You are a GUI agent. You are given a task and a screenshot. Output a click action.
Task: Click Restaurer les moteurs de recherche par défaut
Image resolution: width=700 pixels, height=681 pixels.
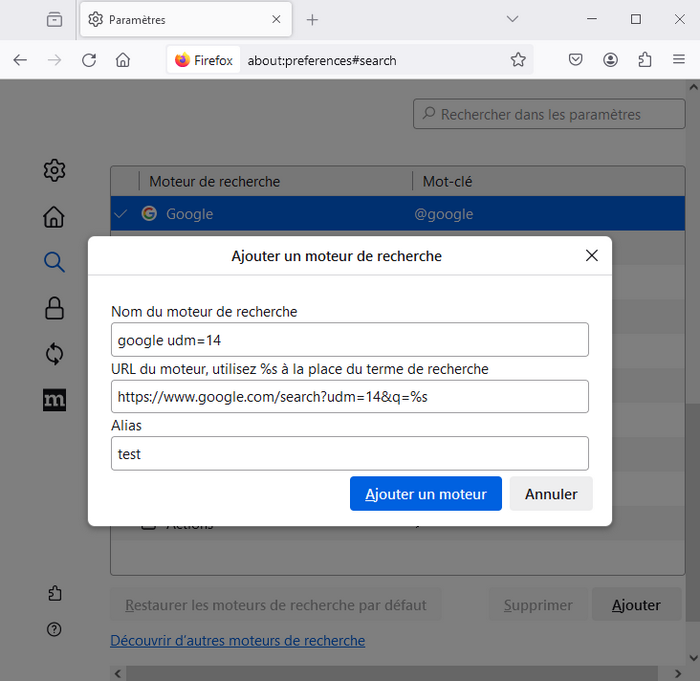(x=275, y=604)
